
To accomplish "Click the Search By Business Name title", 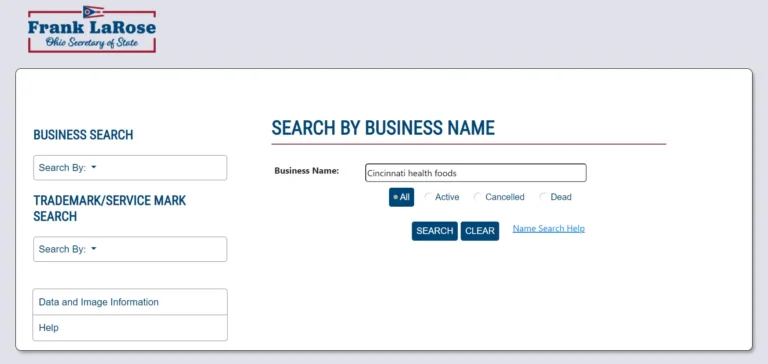I will coord(383,128).
